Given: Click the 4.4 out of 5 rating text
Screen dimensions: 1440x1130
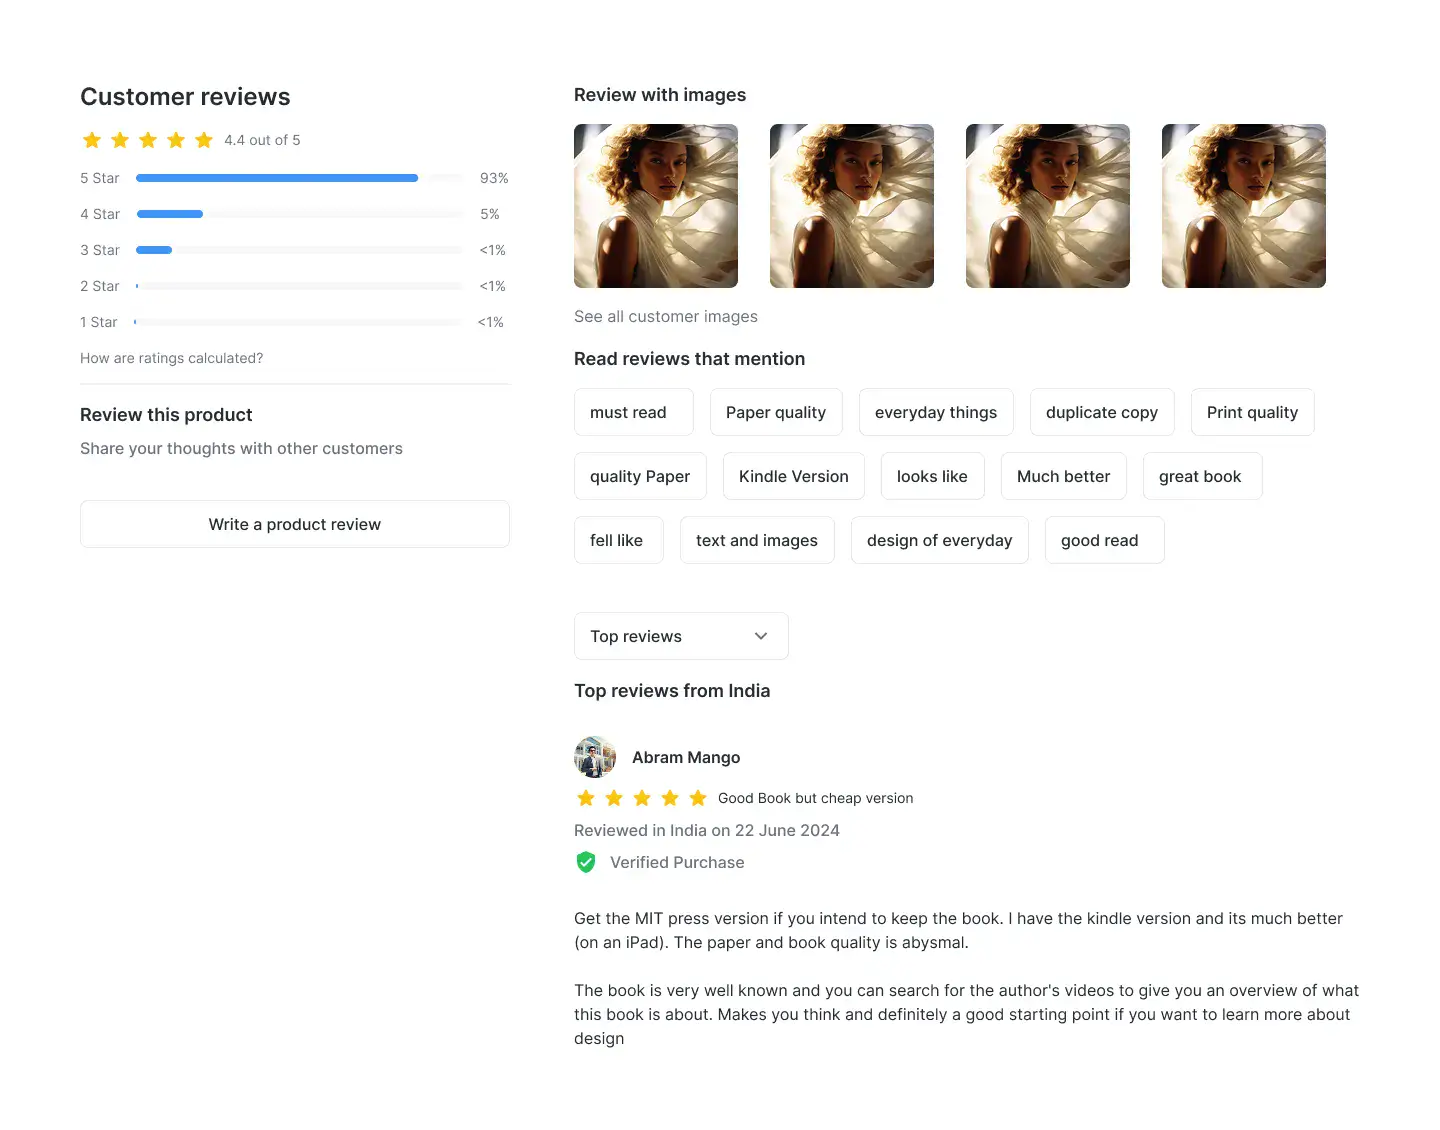Looking at the screenshot, I should pyautogui.click(x=262, y=140).
